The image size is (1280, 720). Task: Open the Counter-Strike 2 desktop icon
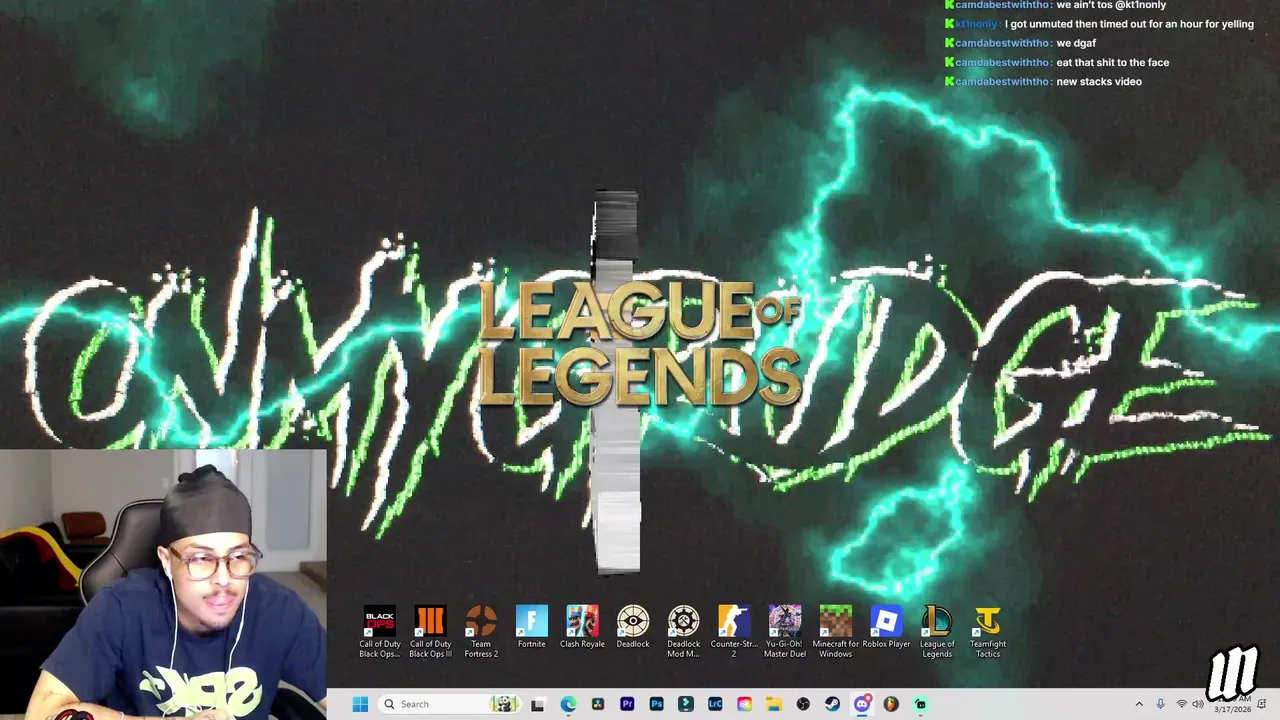734,631
